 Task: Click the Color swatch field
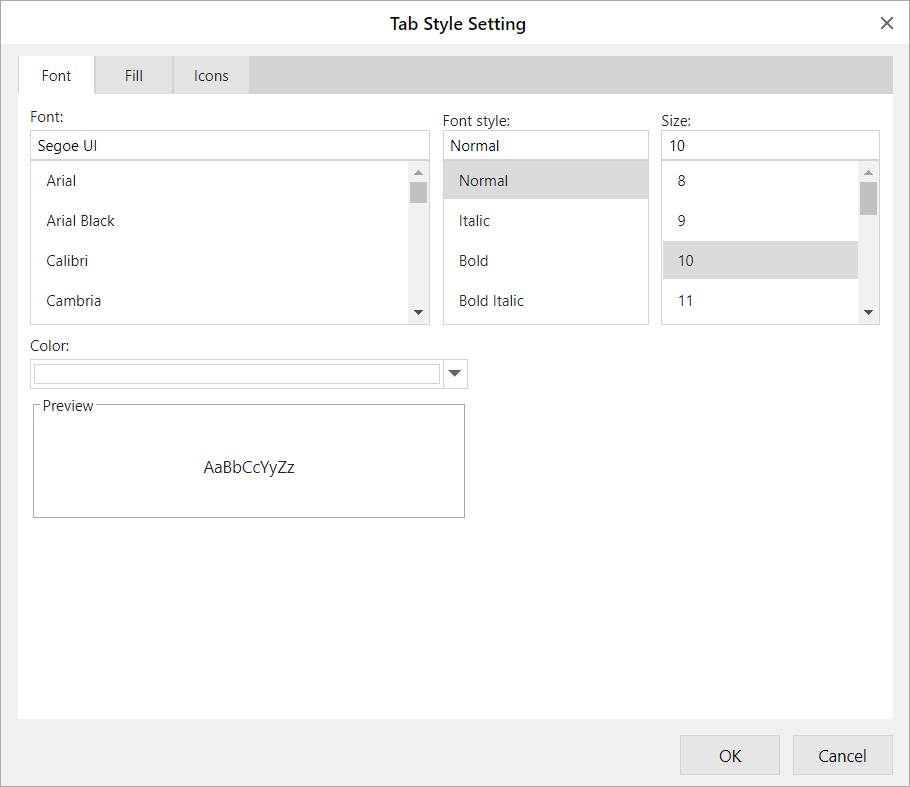click(237, 374)
